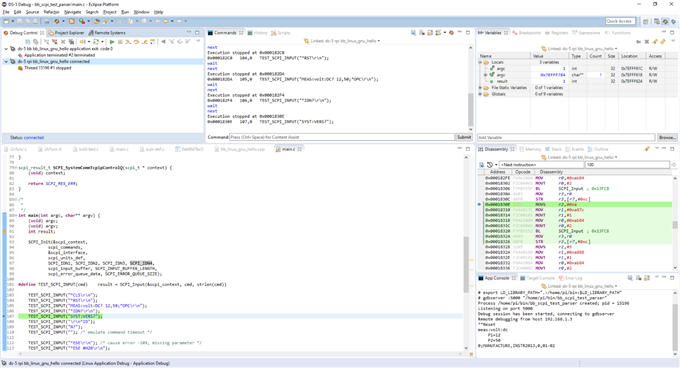Viewport: 680px width, 368px height.
Task: Click the Command input field
Action: (342, 137)
